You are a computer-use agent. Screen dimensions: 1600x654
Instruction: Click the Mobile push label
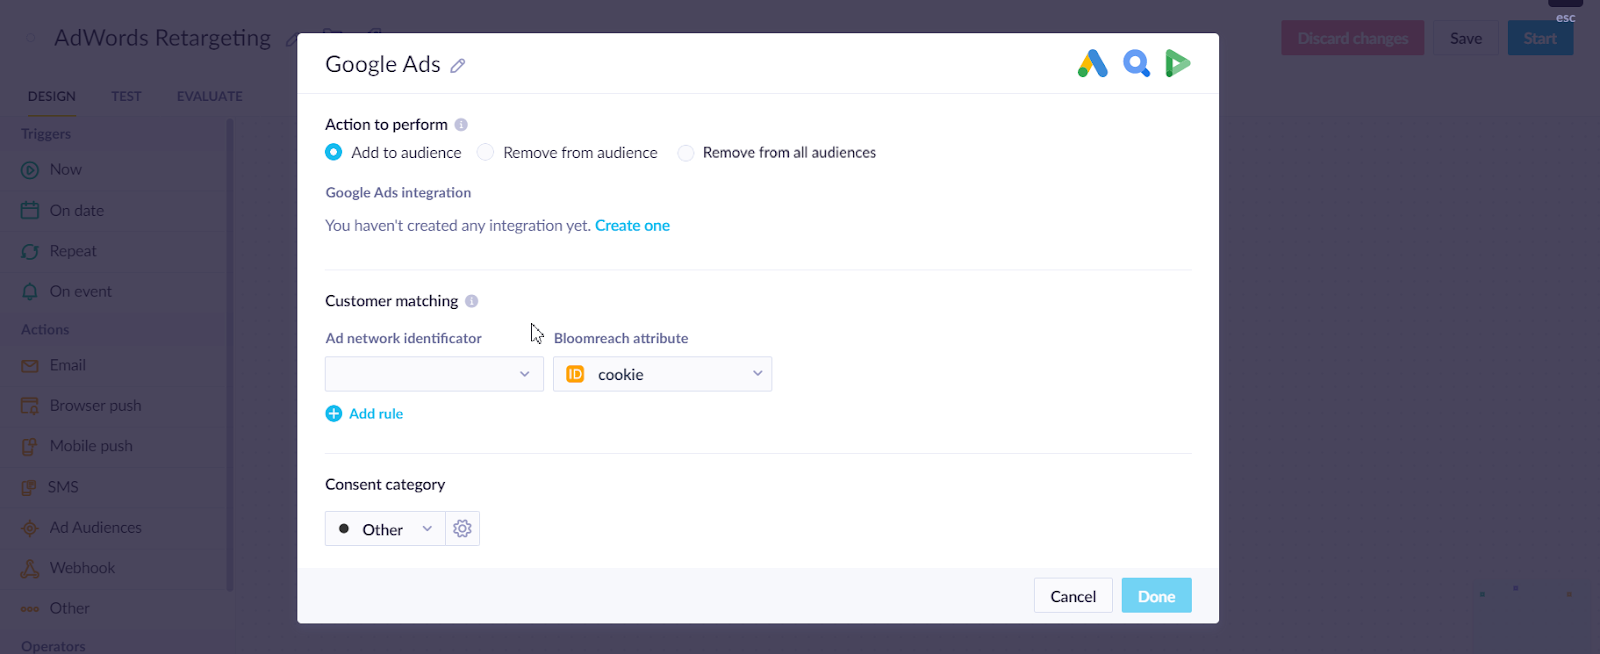[91, 447]
